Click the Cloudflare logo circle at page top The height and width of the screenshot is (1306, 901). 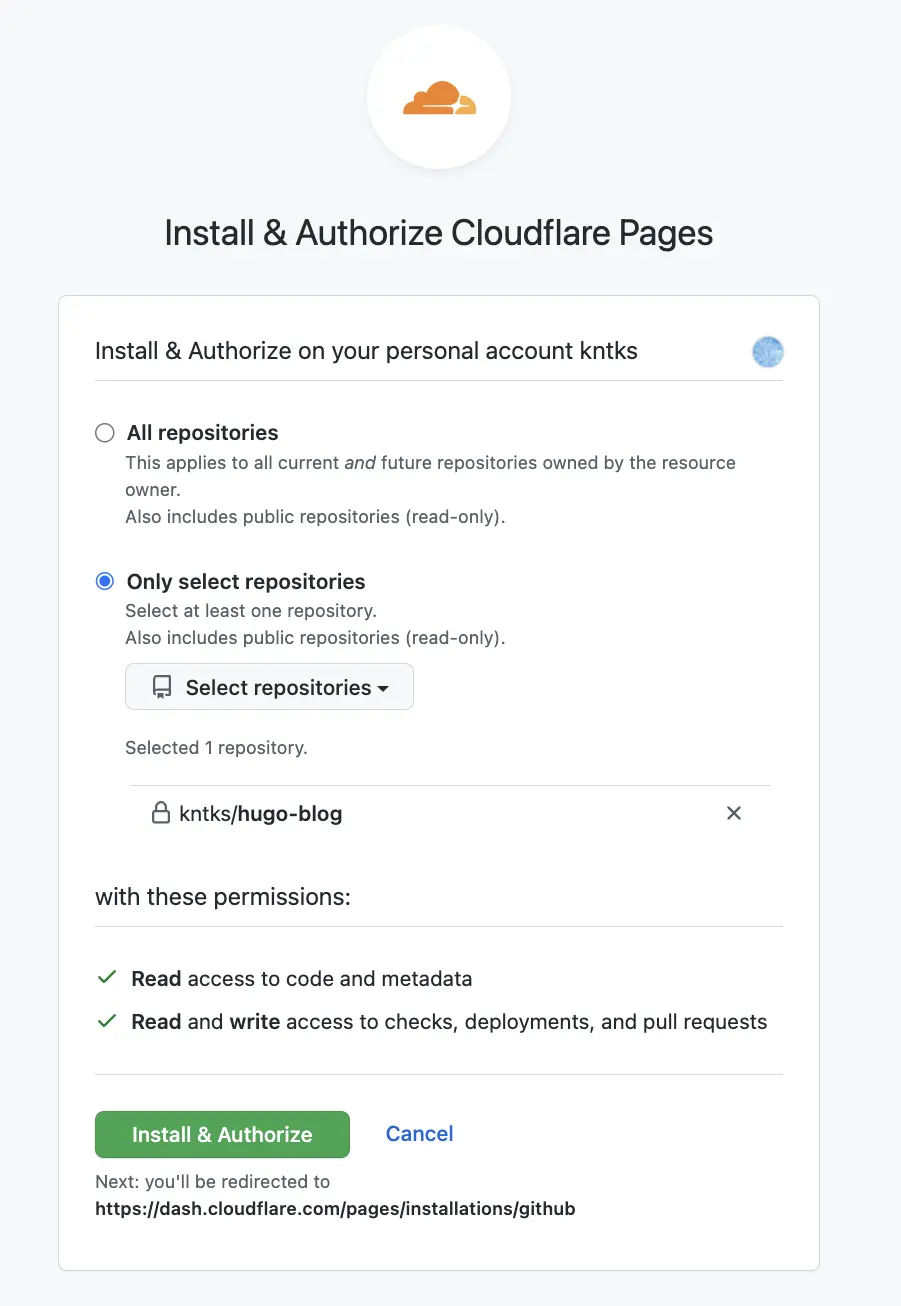coord(440,95)
